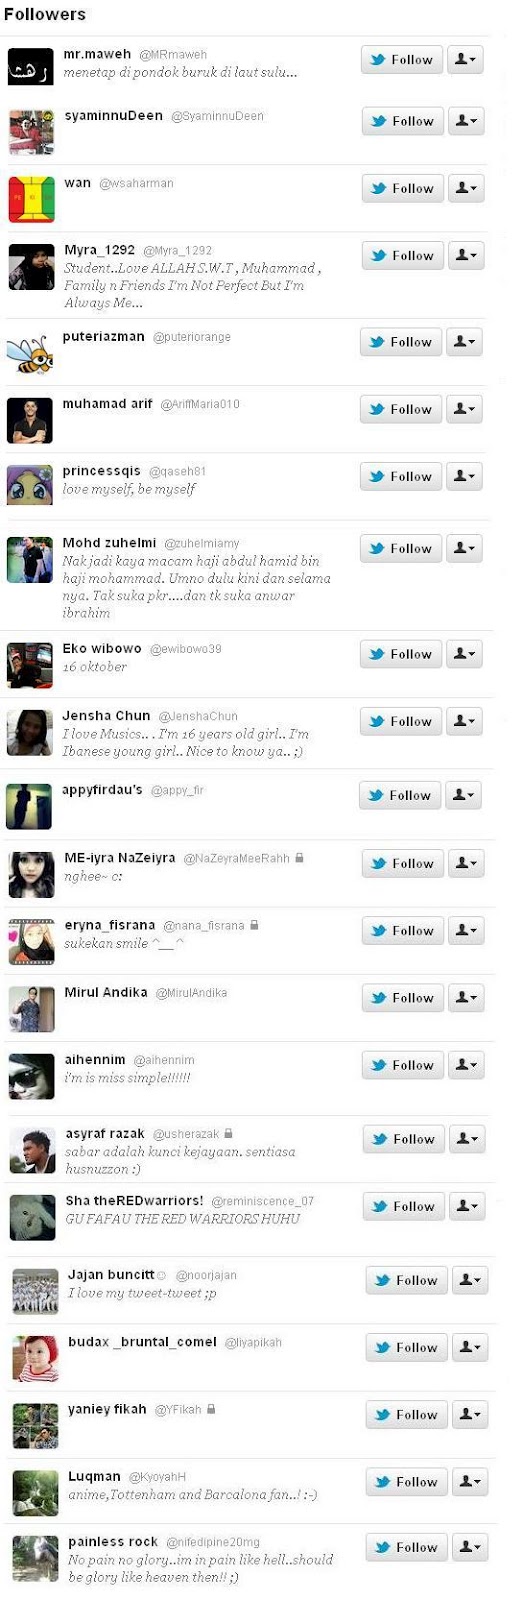Image resolution: width=523 pixels, height=1600 pixels.
Task: Open the bee avatar of puteriazman
Action: pos(30,352)
